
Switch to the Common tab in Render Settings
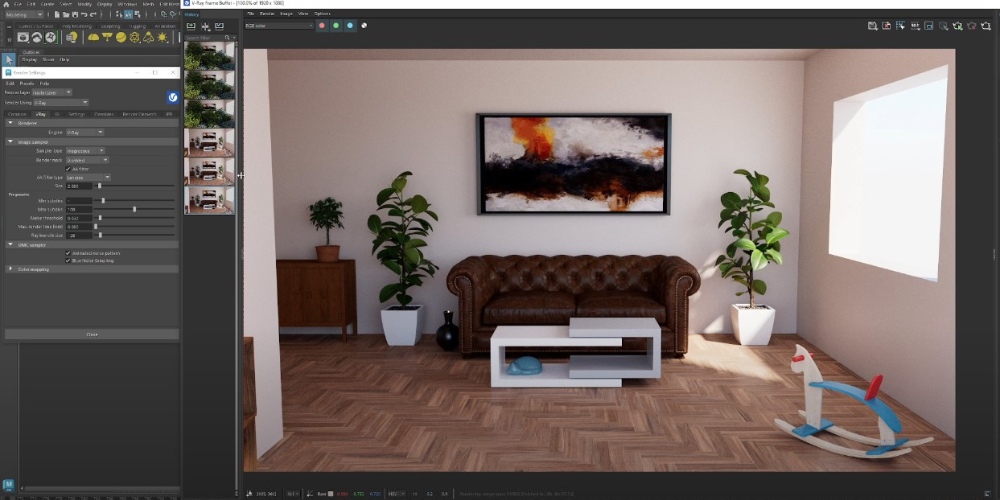click(17, 114)
